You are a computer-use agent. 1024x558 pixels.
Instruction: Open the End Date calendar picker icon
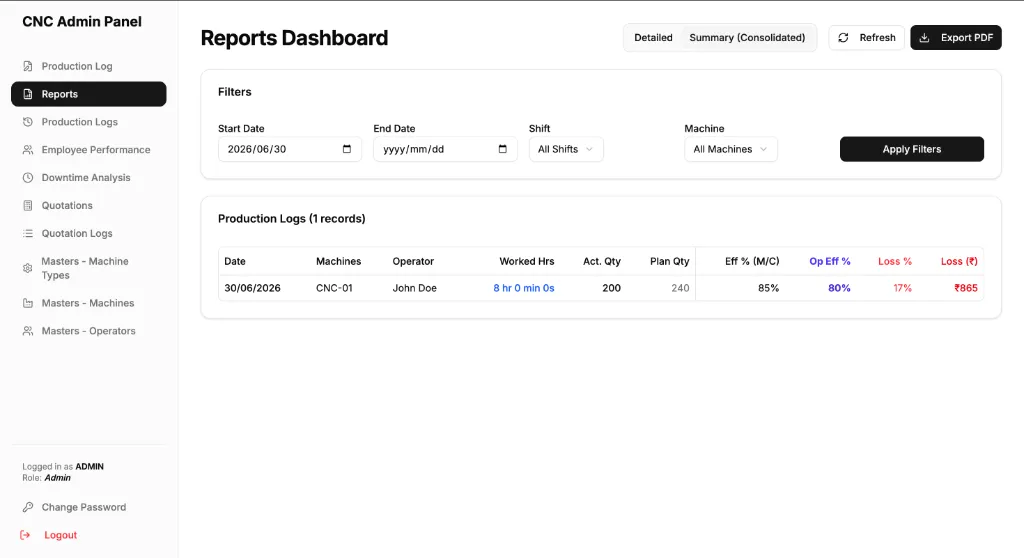(x=502, y=149)
